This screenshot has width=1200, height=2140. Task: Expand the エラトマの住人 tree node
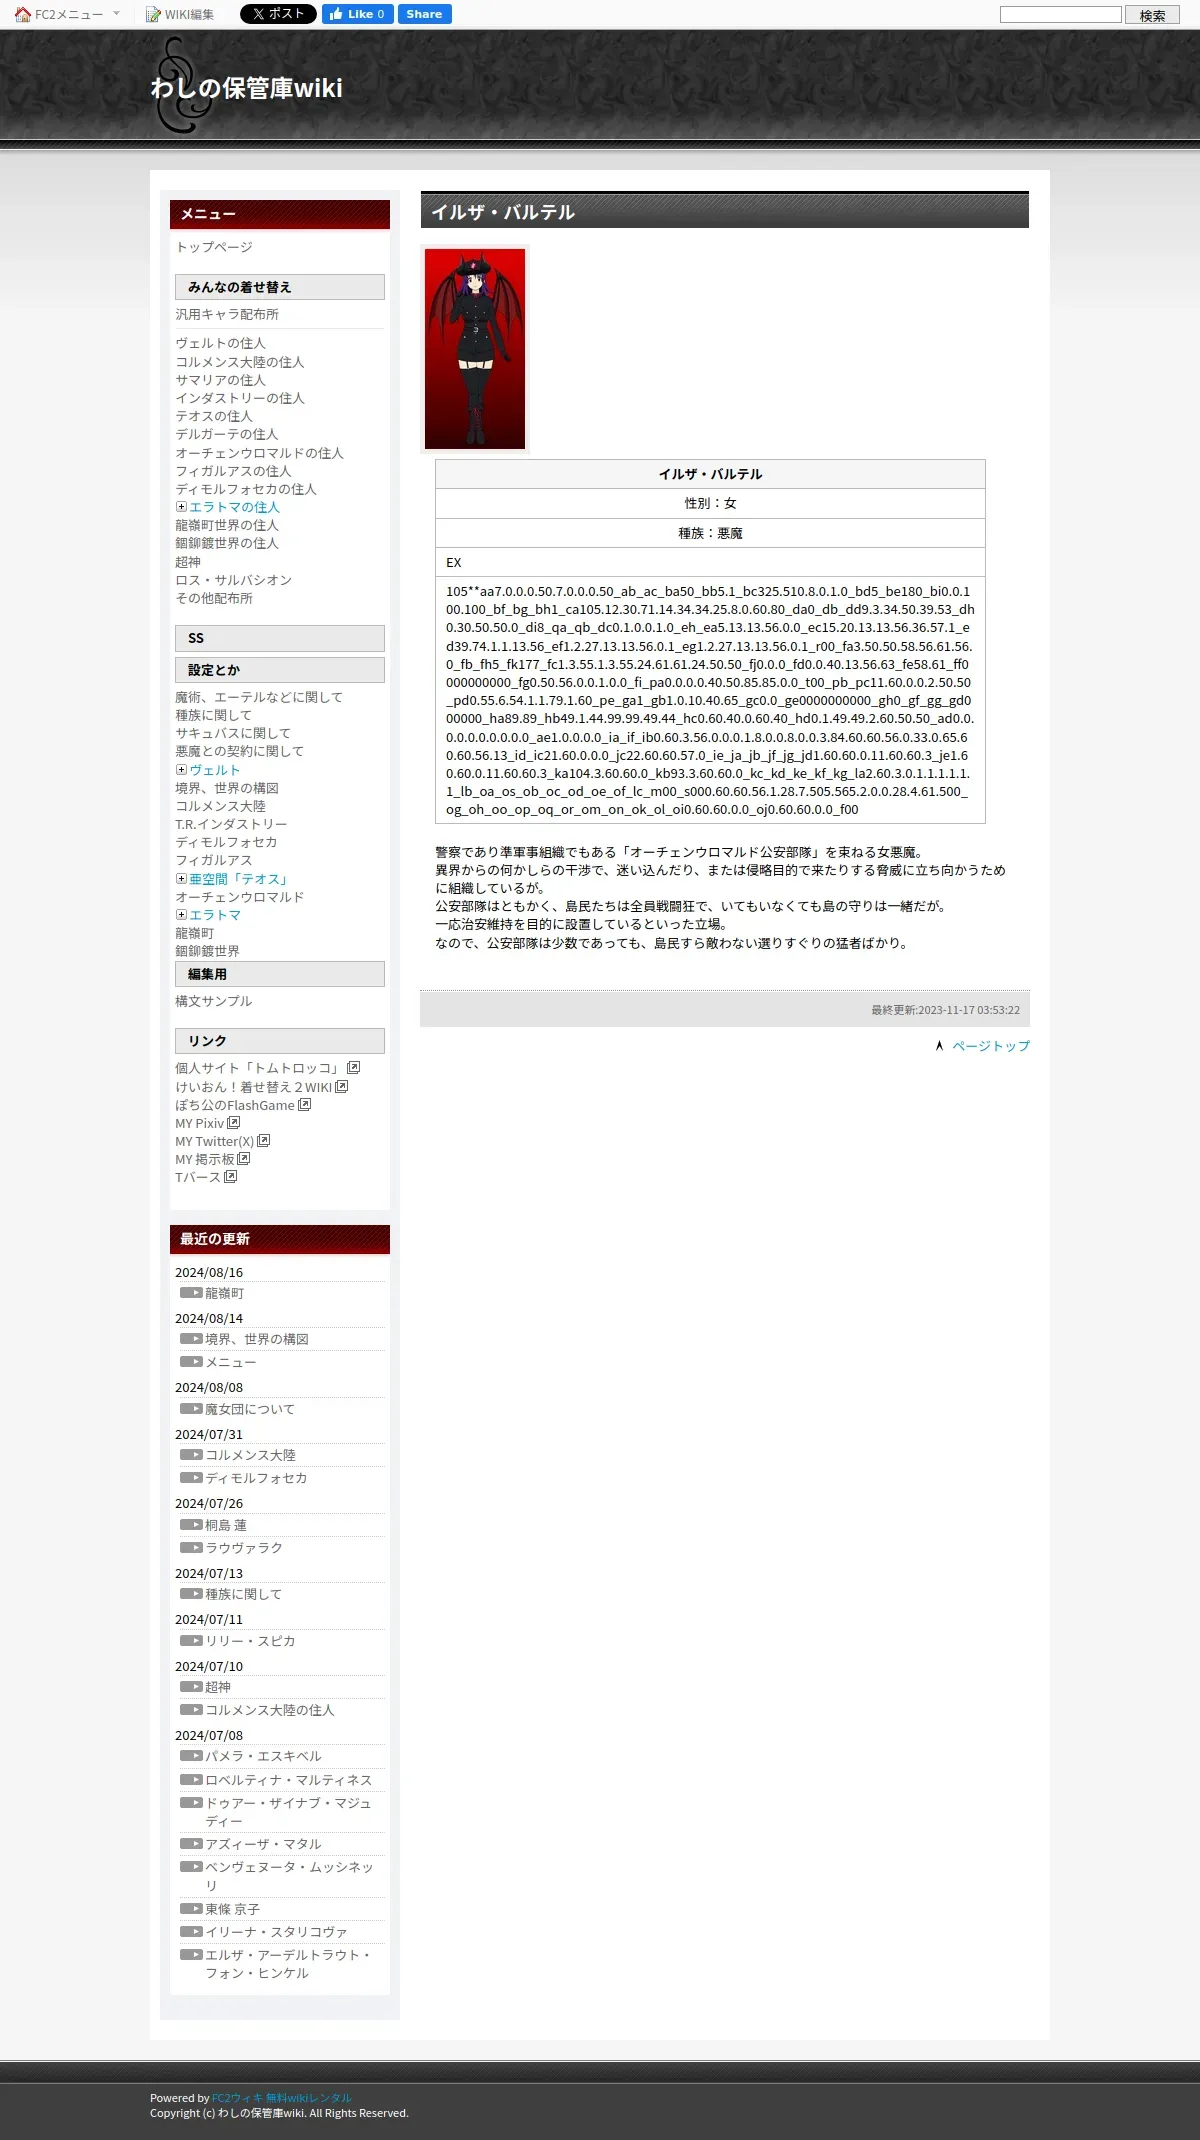point(181,507)
